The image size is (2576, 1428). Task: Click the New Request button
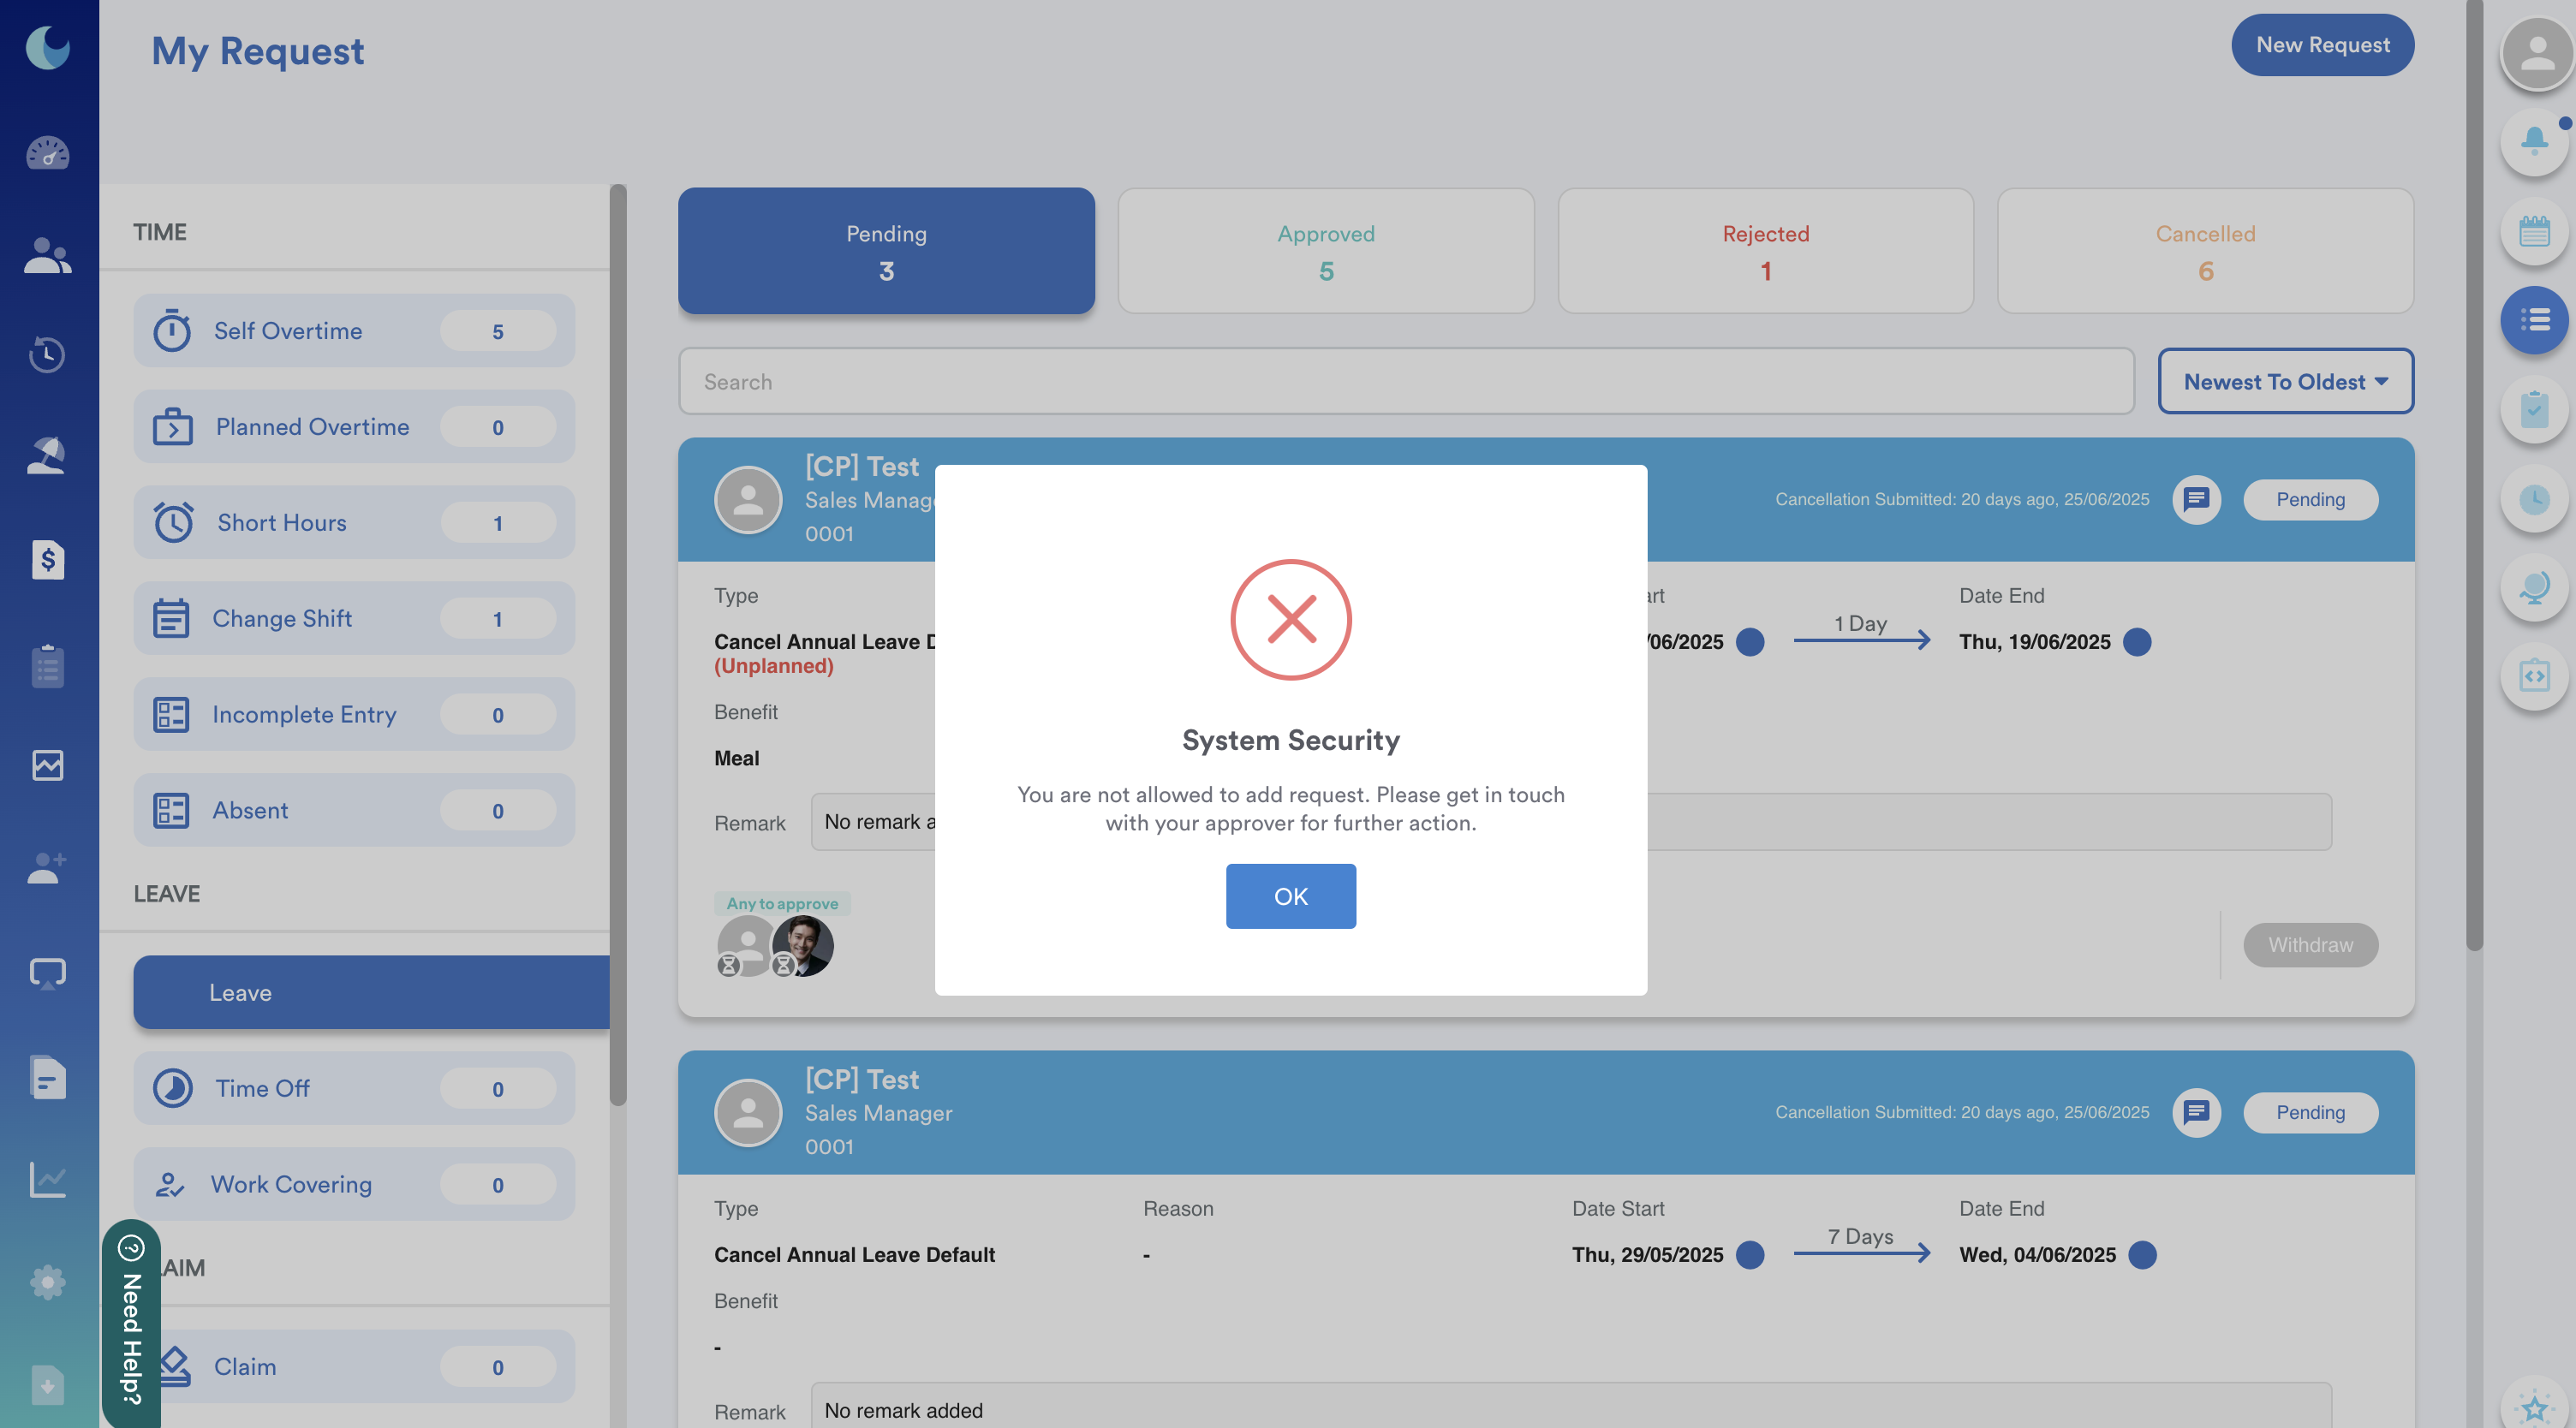point(2322,45)
